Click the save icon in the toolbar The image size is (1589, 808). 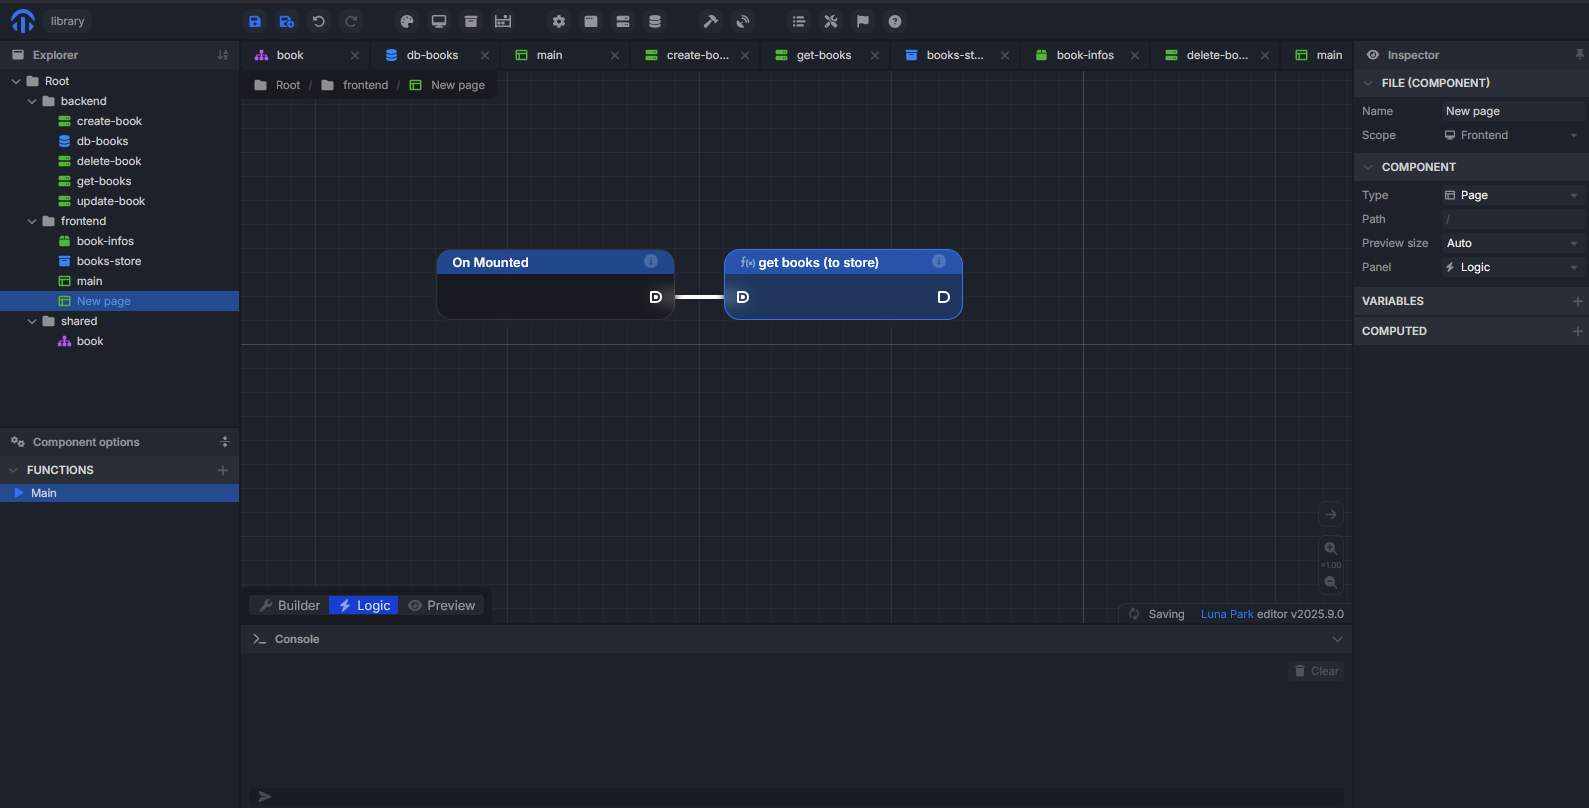pos(255,21)
